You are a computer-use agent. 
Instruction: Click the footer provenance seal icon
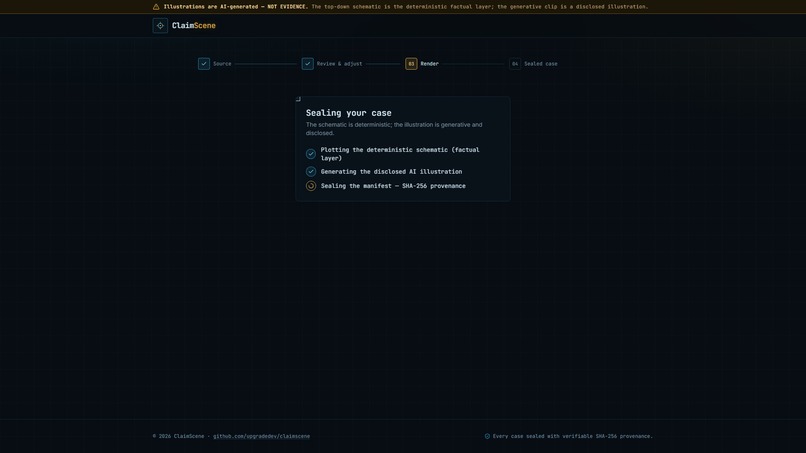tap(487, 436)
